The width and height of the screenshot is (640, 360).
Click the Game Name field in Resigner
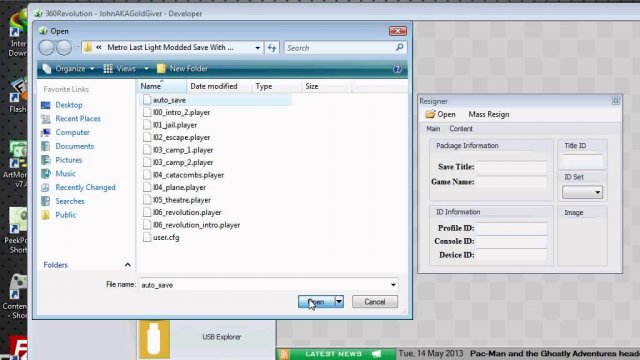tap(512, 182)
